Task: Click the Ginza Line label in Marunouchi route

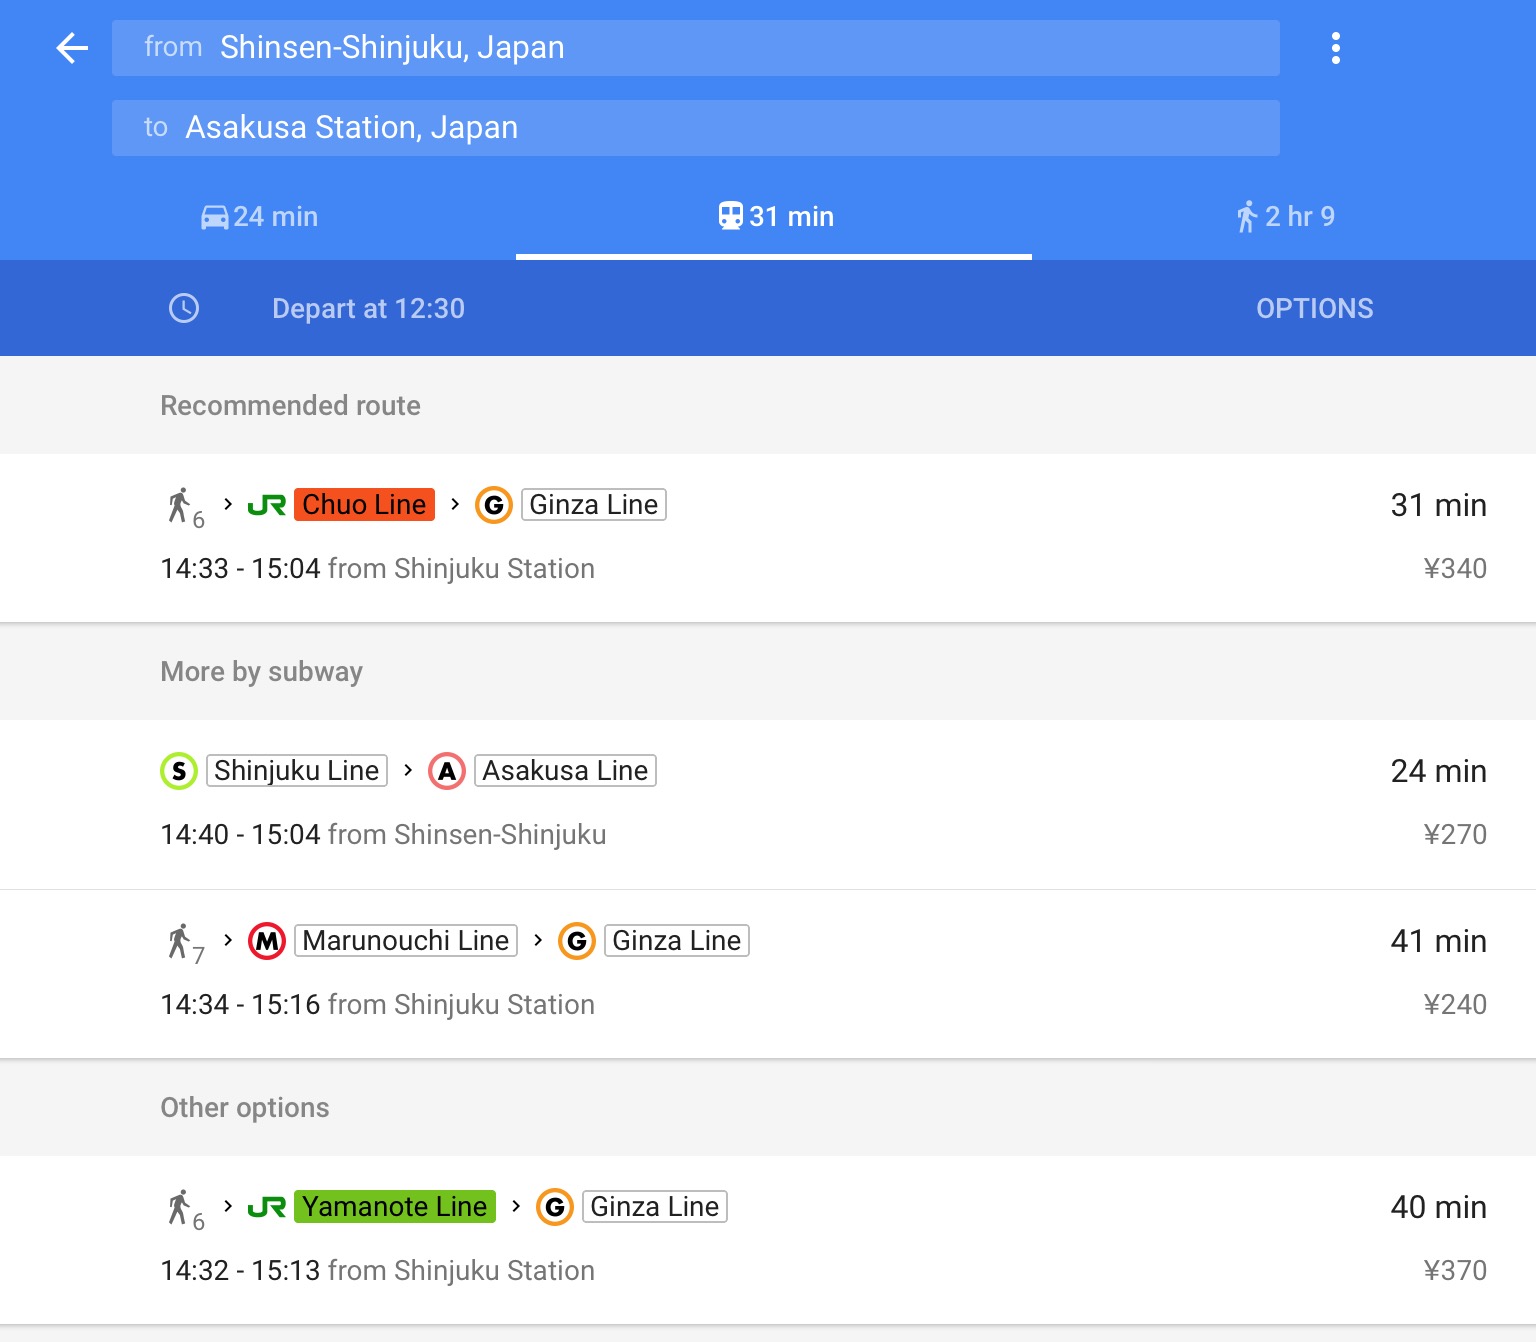Action: pyautogui.click(x=677, y=941)
